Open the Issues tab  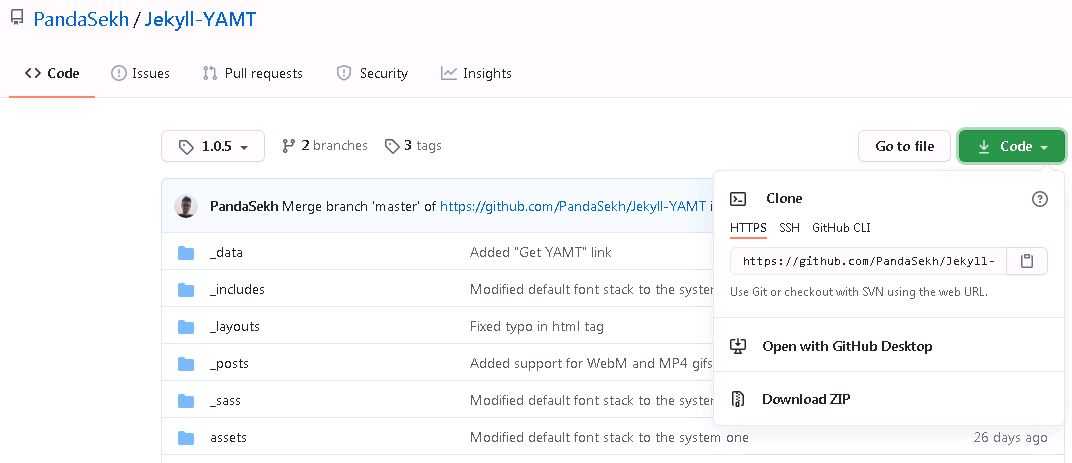coord(140,73)
